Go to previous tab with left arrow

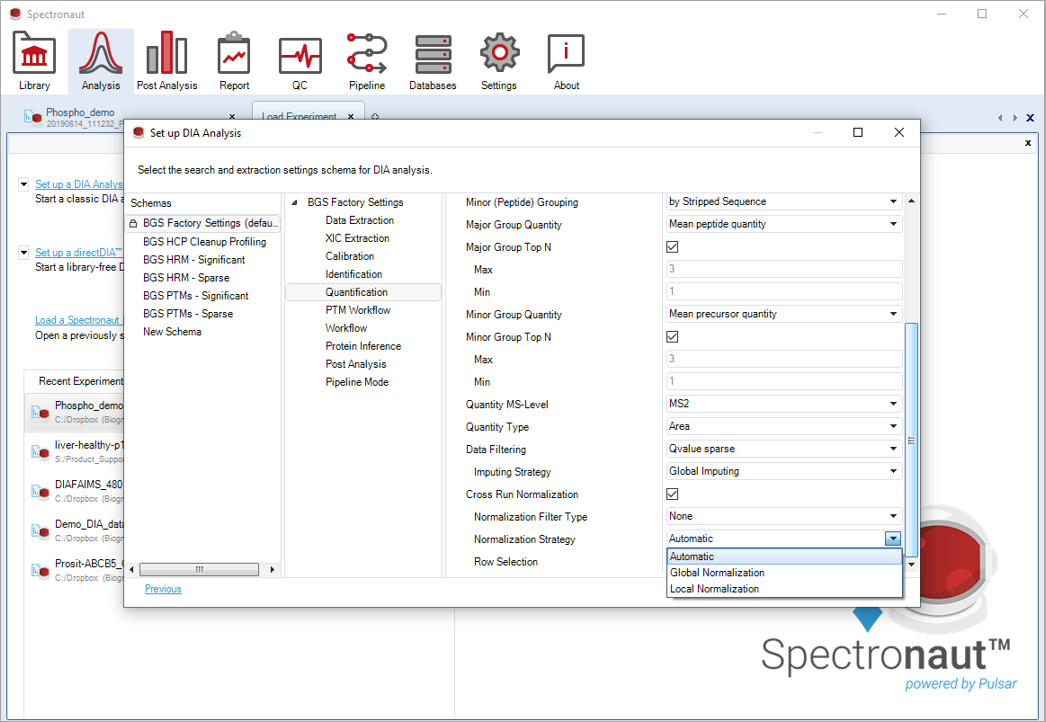click(x=999, y=118)
